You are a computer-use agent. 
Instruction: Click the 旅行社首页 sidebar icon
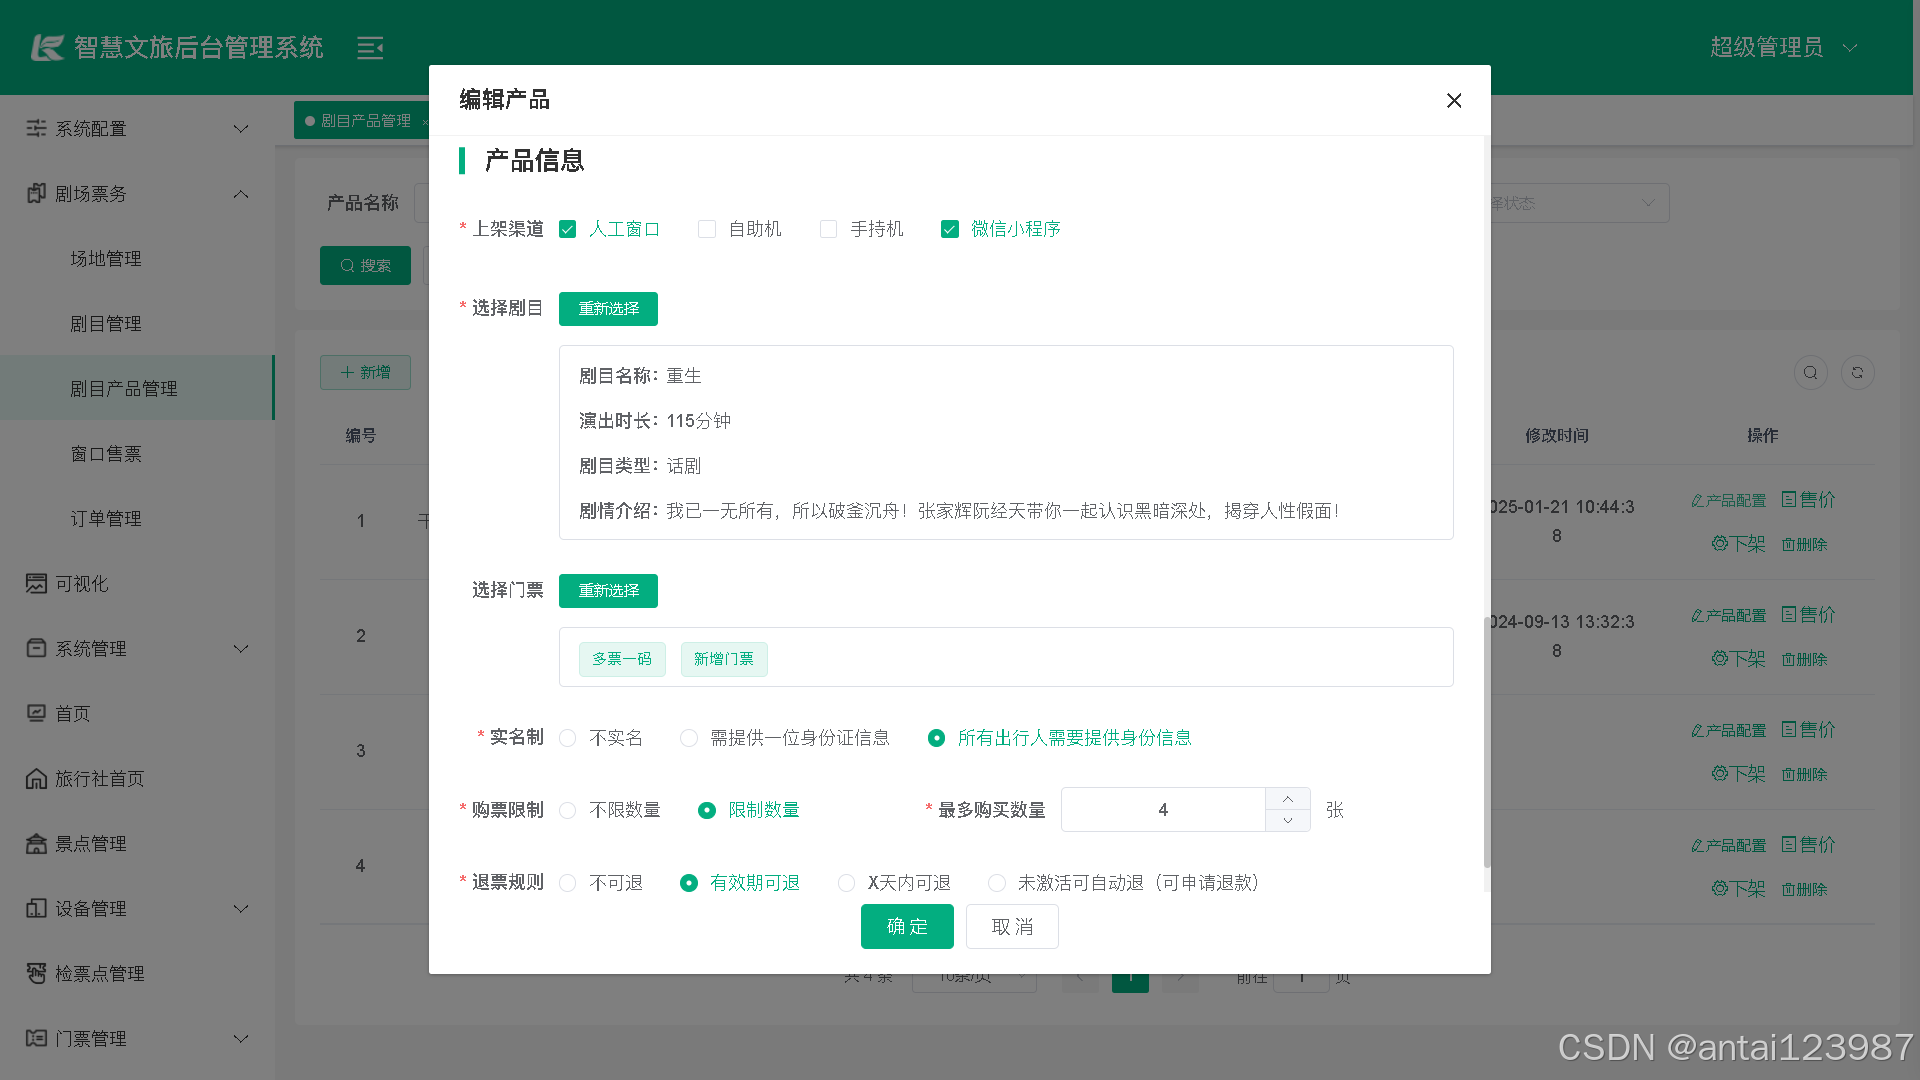(36, 778)
